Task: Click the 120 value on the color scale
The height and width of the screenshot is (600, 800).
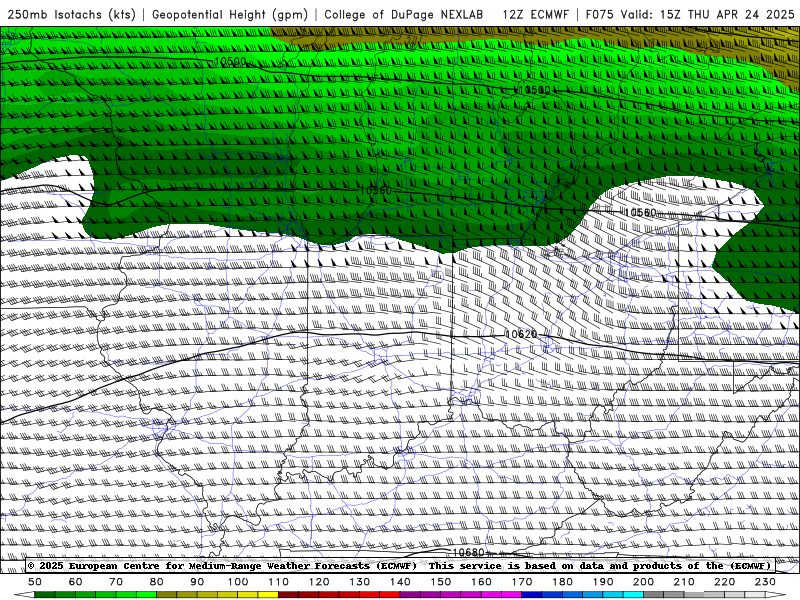Action: point(319,582)
